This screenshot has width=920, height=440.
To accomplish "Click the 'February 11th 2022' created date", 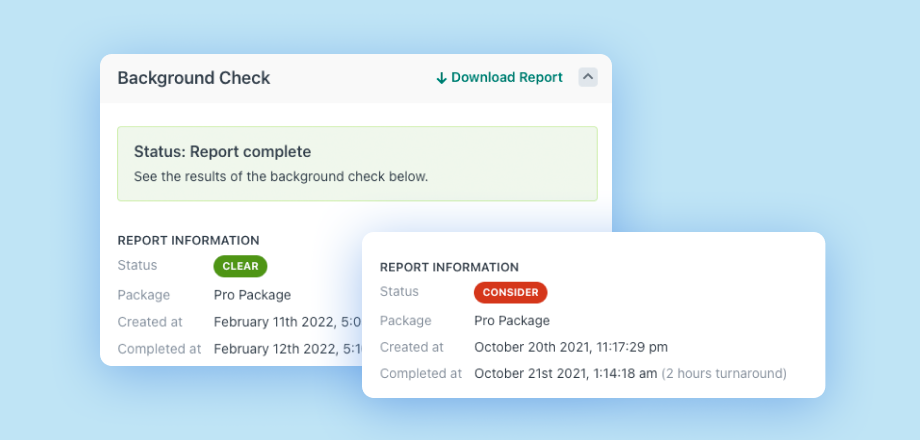I will (286, 322).
